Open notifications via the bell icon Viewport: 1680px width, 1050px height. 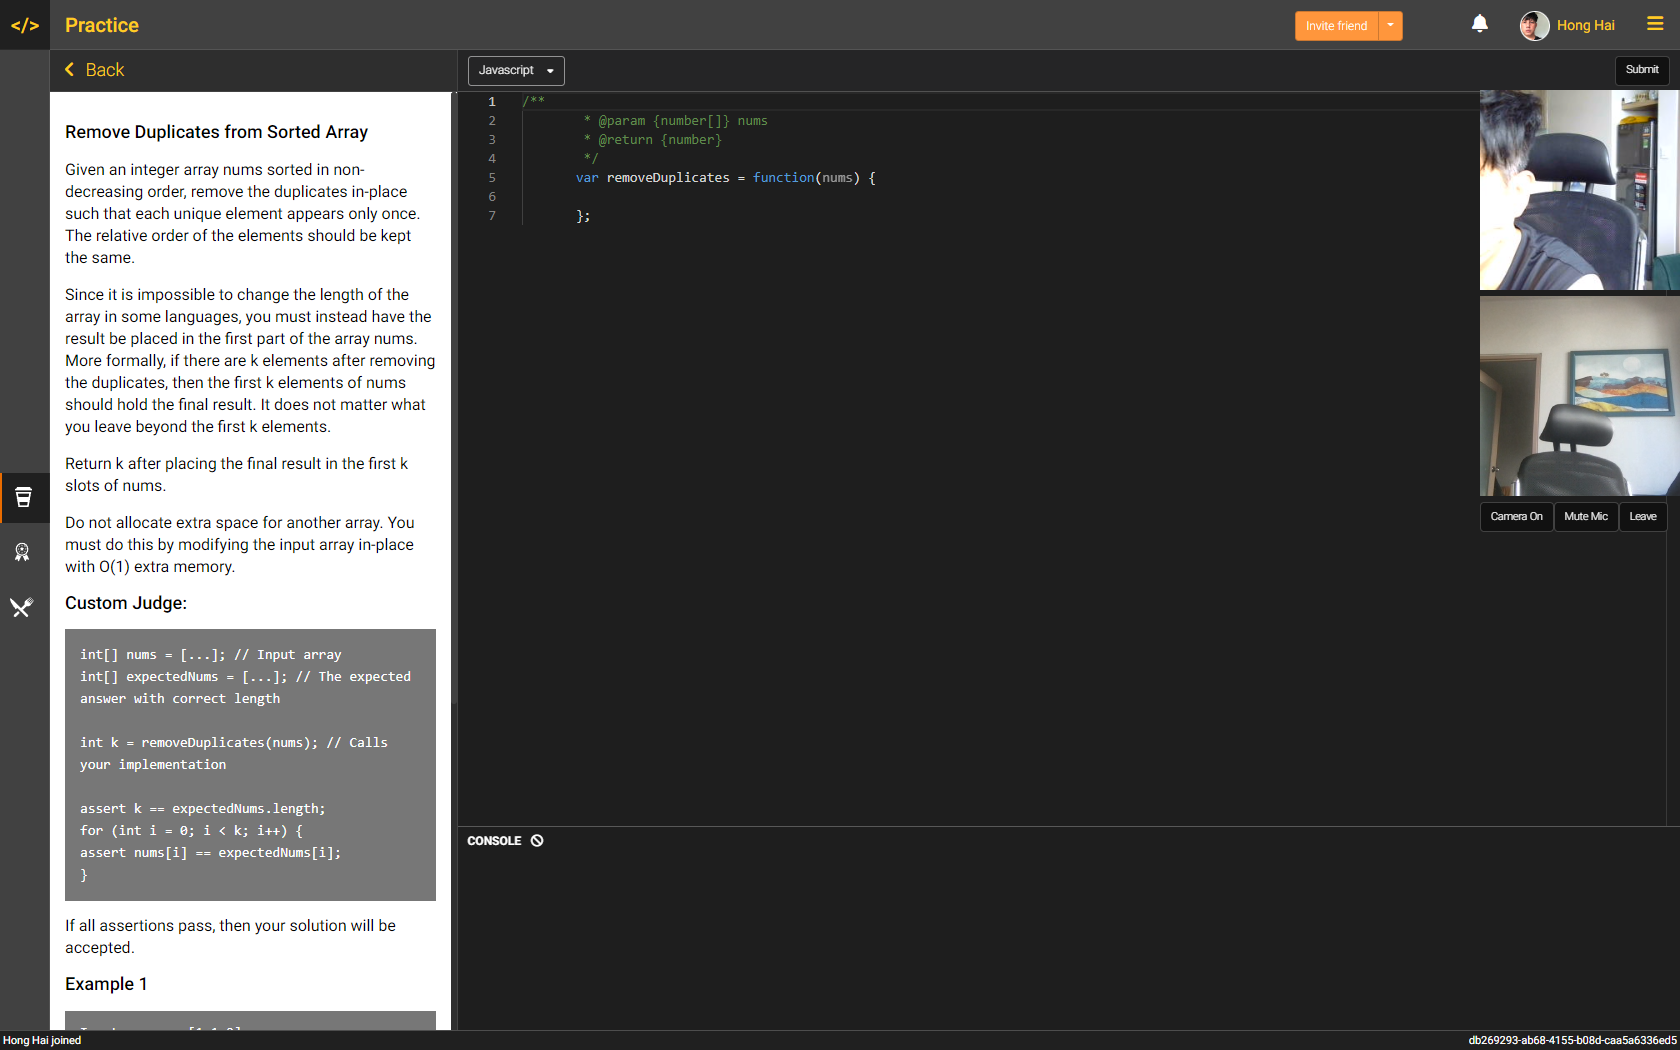tap(1480, 23)
